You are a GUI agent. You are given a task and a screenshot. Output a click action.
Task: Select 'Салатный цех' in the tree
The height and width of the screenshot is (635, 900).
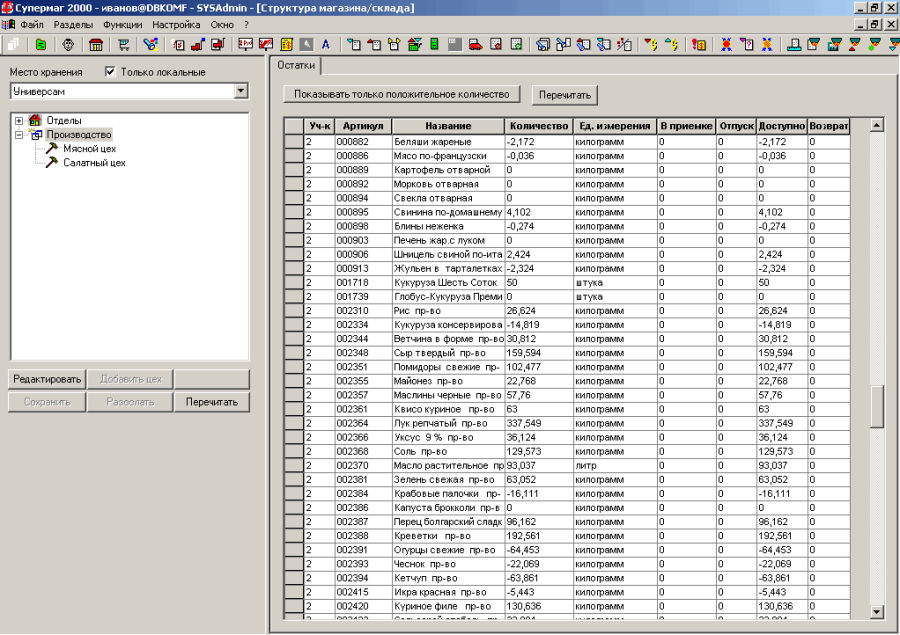tap(94, 163)
